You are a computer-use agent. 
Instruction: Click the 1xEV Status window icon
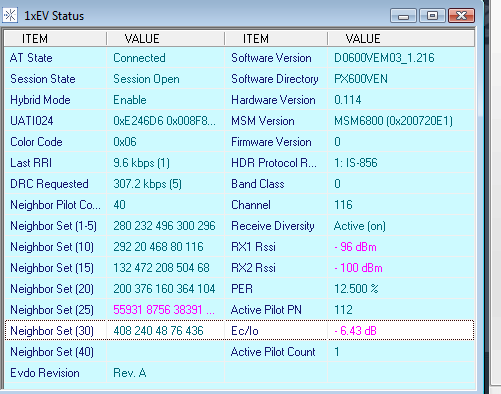[10, 15]
